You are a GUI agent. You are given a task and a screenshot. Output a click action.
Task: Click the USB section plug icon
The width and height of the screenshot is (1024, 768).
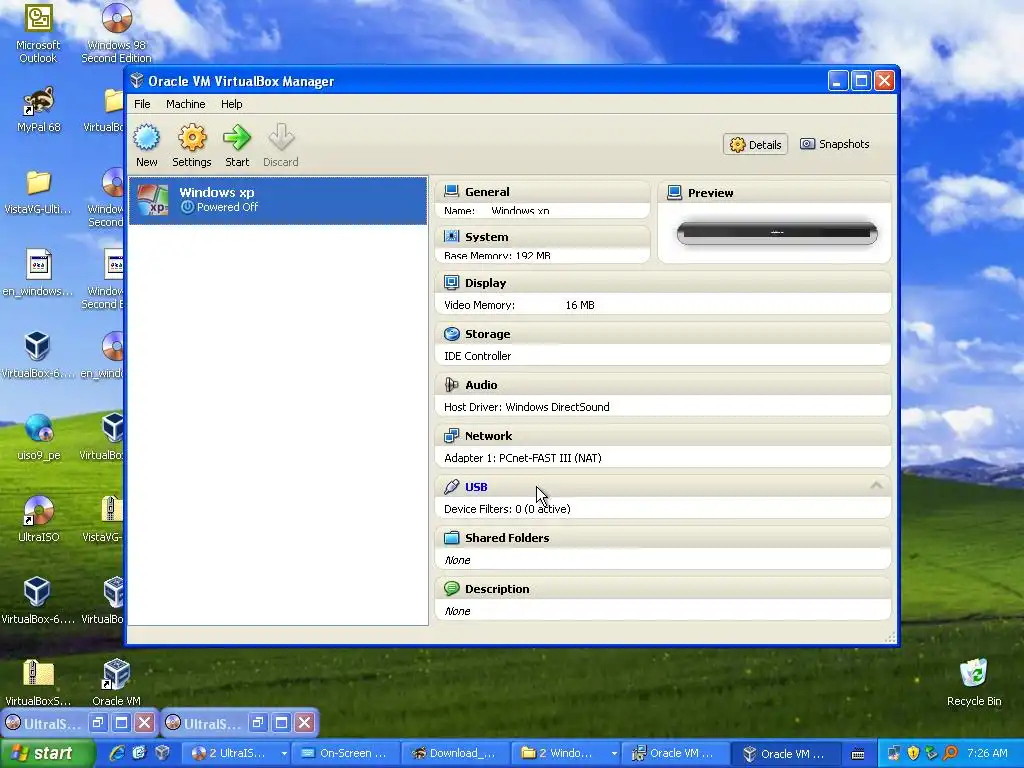click(x=451, y=487)
